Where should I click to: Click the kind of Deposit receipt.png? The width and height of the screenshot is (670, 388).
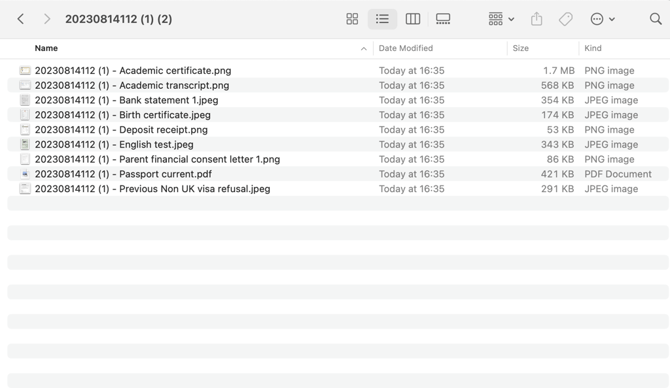tap(609, 129)
